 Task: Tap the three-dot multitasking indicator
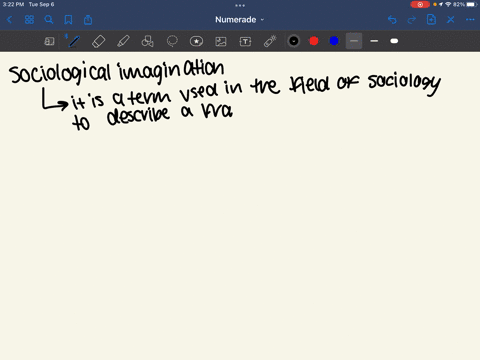tap(240, 5)
